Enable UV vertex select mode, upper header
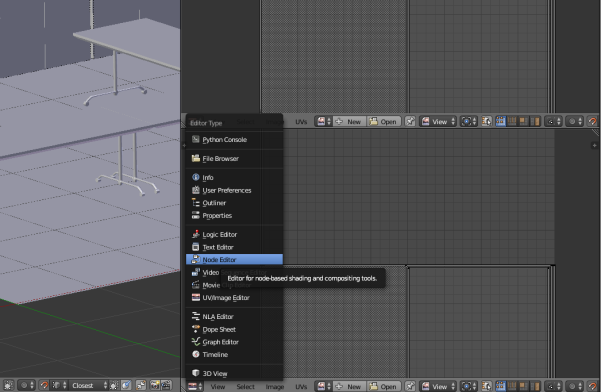 click(501, 121)
